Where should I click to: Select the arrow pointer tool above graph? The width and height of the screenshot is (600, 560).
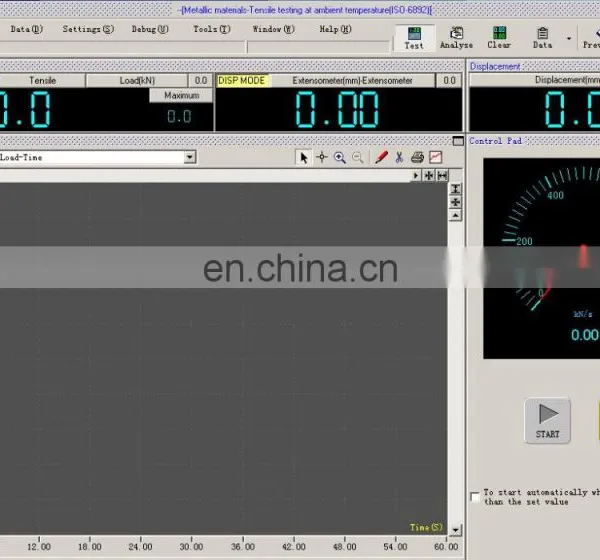pyautogui.click(x=304, y=157)
